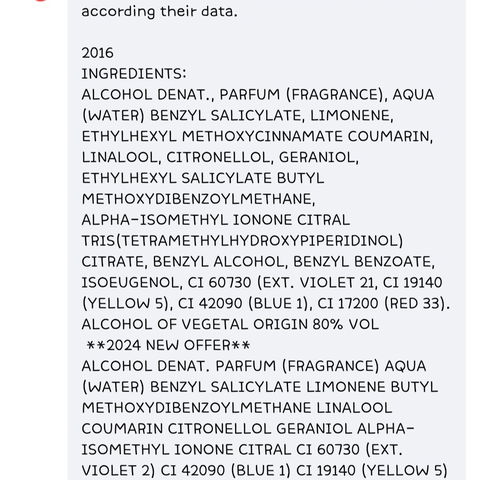Click 'ALPHA-ISOMETHYL IONONE CITRAL' on one line
Image resolution: width=480 pixels, height=480 pixels.
(x=216, y=220)
